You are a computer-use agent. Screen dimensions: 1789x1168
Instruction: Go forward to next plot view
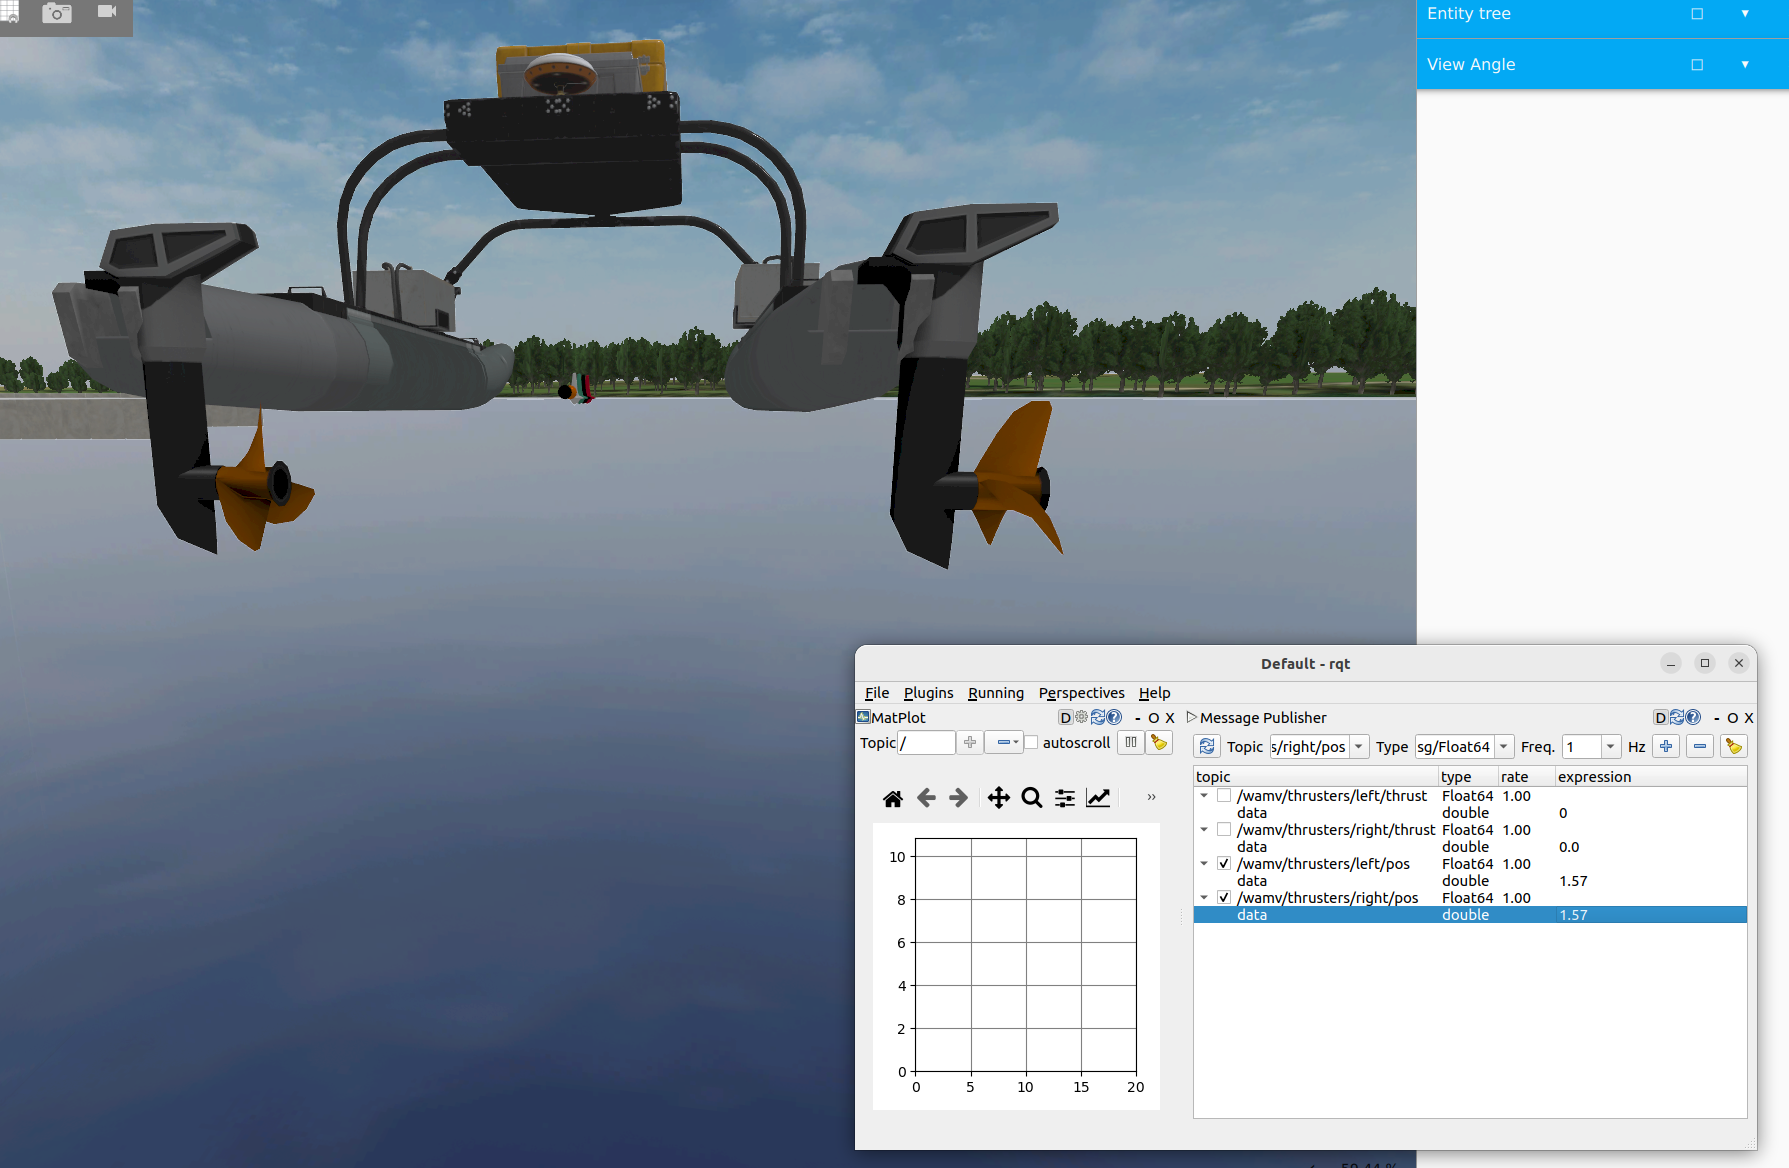(x=958, y=798)
